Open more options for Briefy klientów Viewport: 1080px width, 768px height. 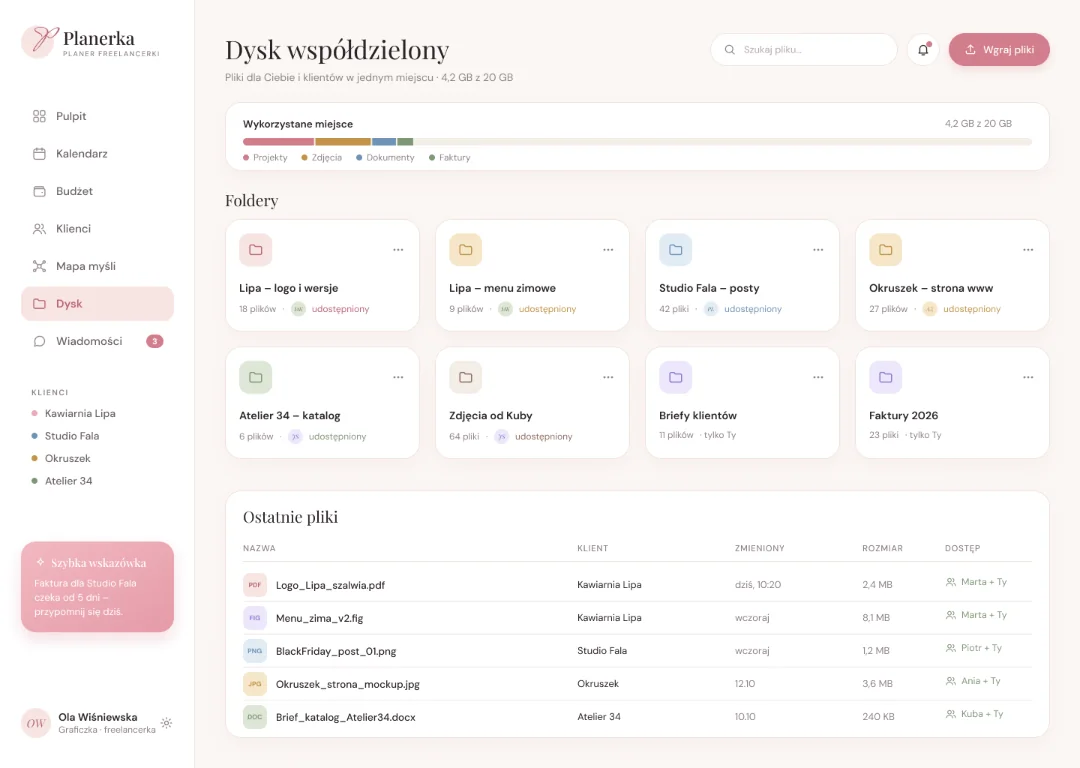pos(818,377)
